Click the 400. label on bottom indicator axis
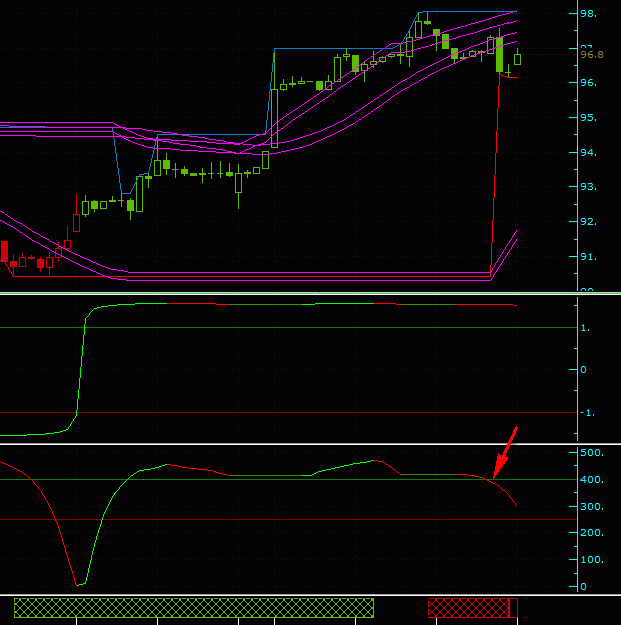621x625 pixels. click(592, 480)
